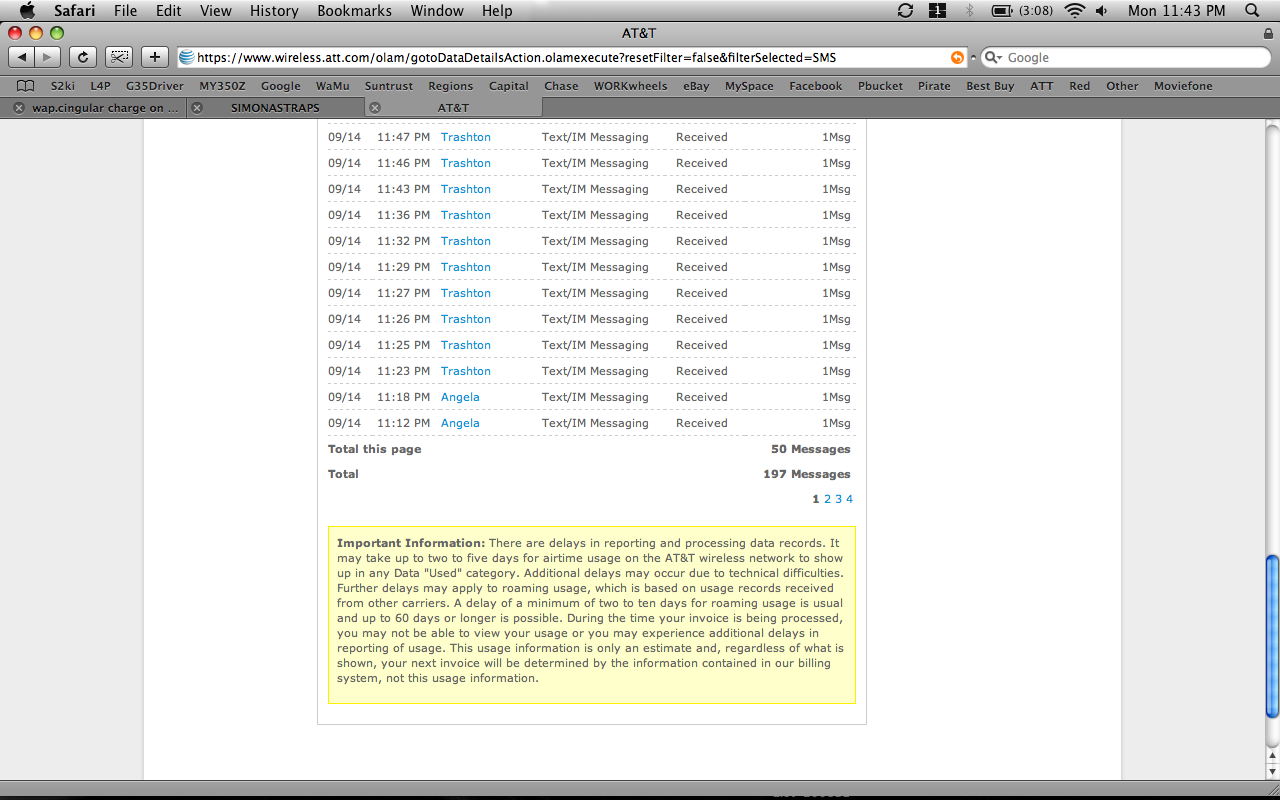Go to page 2 of messages
1280x800 pixels.
click(828, 499)
